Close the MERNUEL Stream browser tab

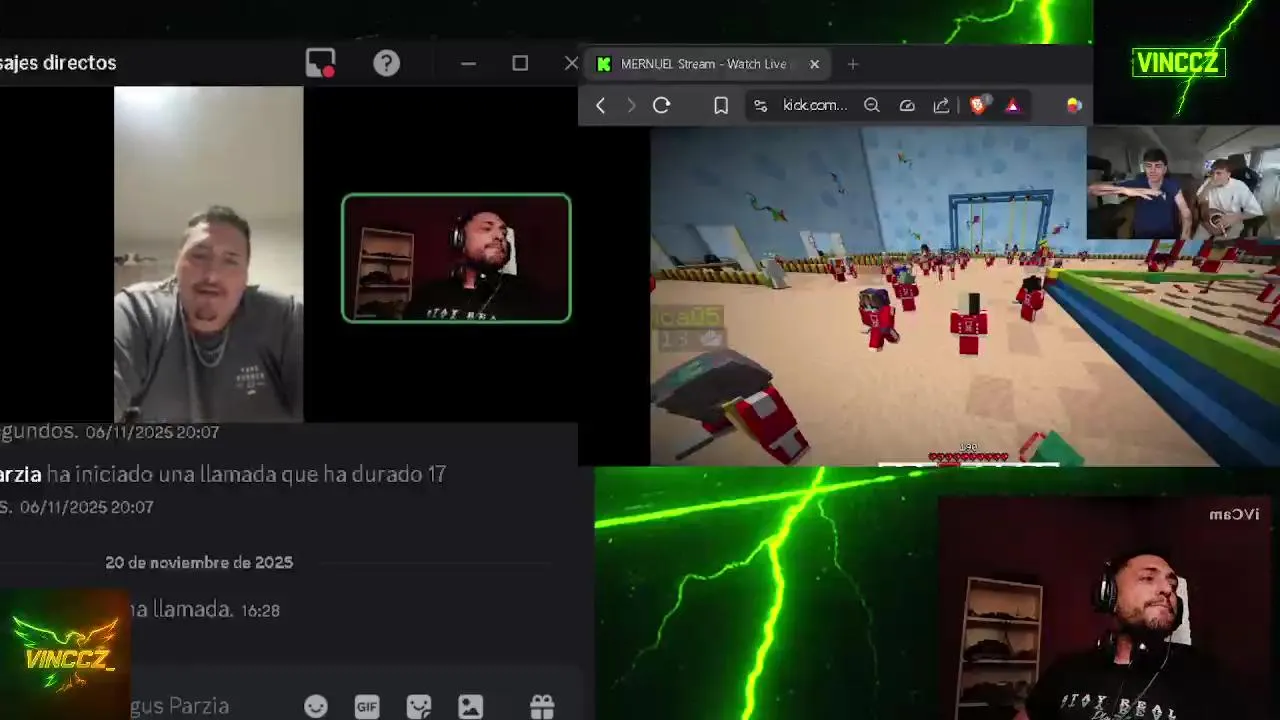pos(814,64)
